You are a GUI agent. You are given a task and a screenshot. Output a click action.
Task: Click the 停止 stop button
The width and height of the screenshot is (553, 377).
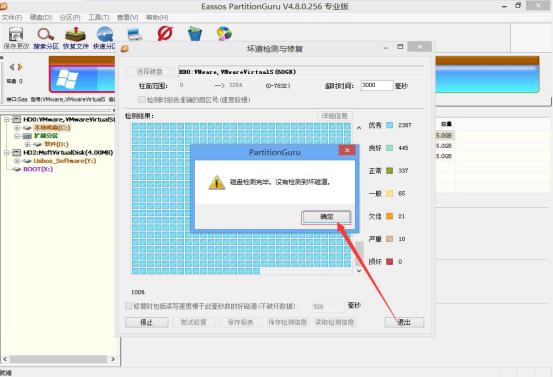coord(146,322)
